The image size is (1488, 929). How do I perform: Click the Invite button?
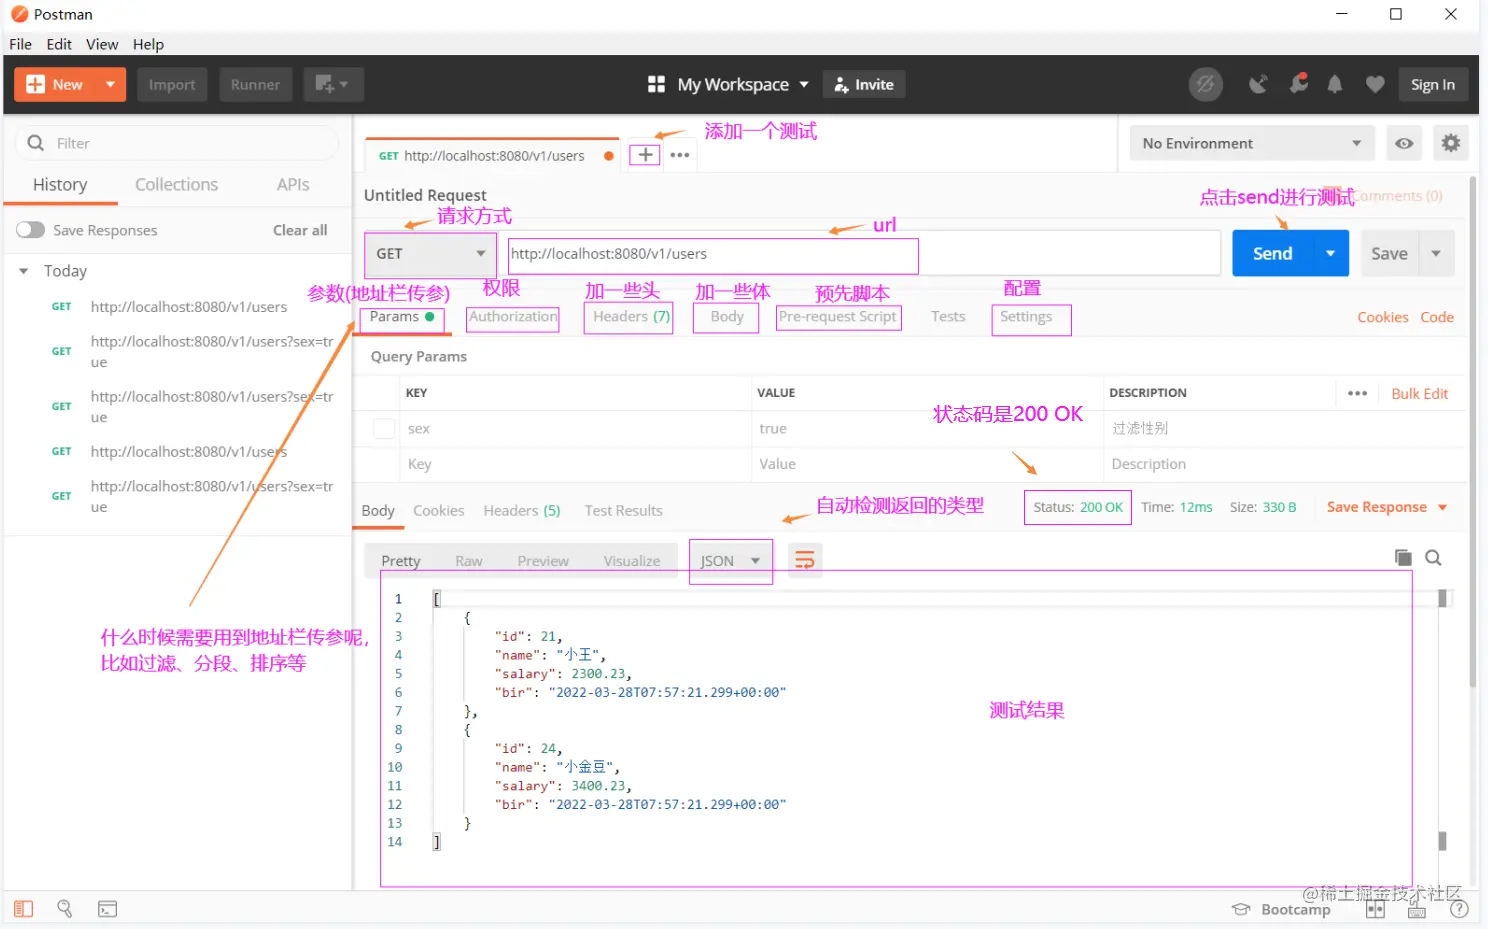(x=864, y=85)
